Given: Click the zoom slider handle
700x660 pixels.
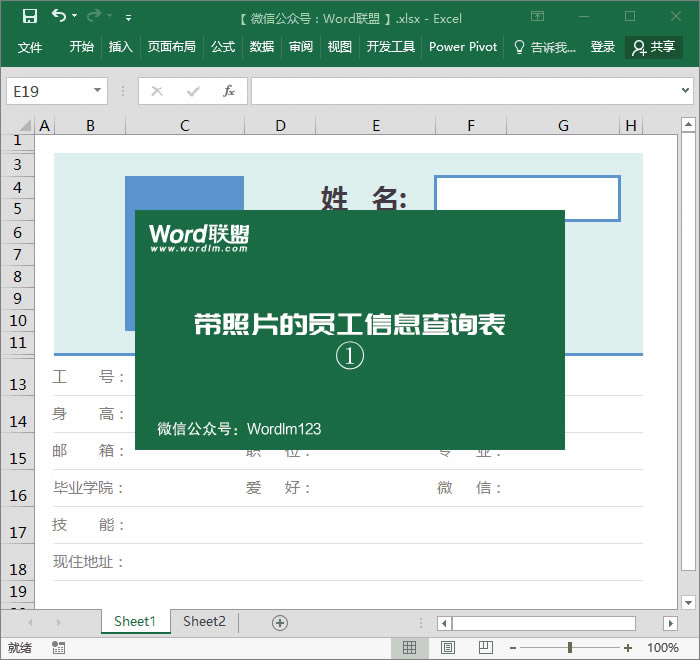Looking at the screenshot, I should (x=570, y=648).
